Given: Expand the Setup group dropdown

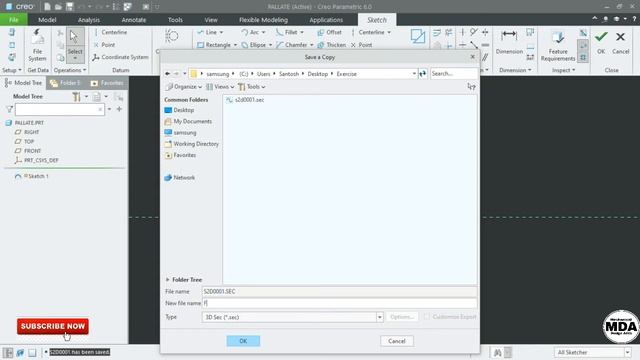Looking at the screenshot, I should (11, 70).
